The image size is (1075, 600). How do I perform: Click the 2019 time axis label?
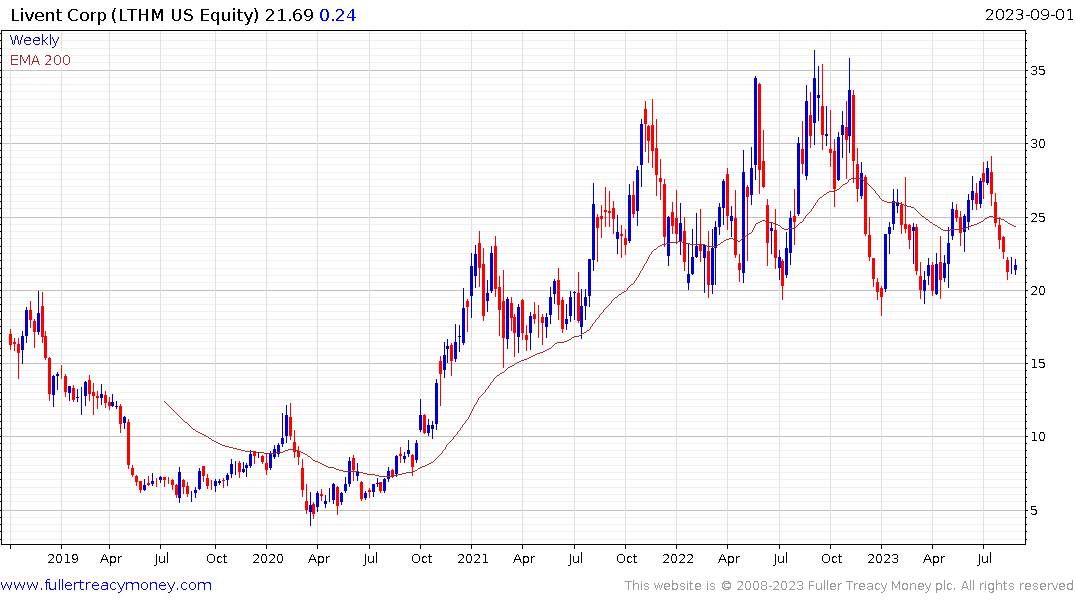click(x=62, y=558)
